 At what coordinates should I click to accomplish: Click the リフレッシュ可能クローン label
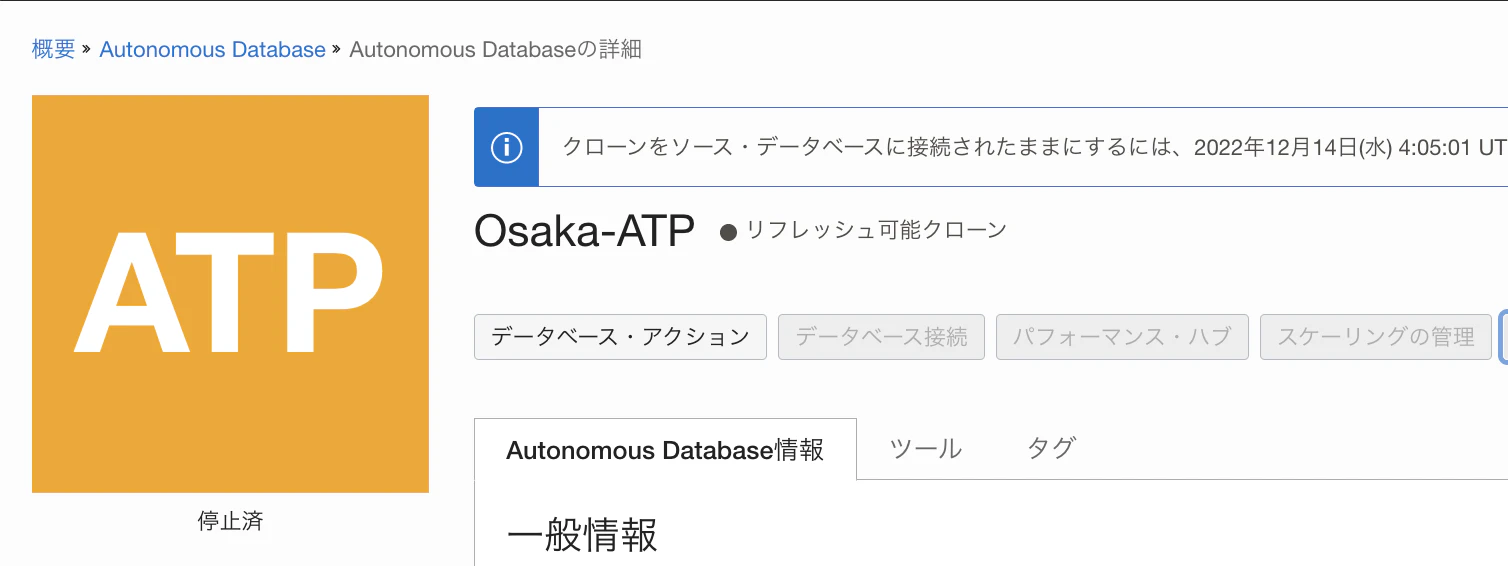[x=876, y=231]
